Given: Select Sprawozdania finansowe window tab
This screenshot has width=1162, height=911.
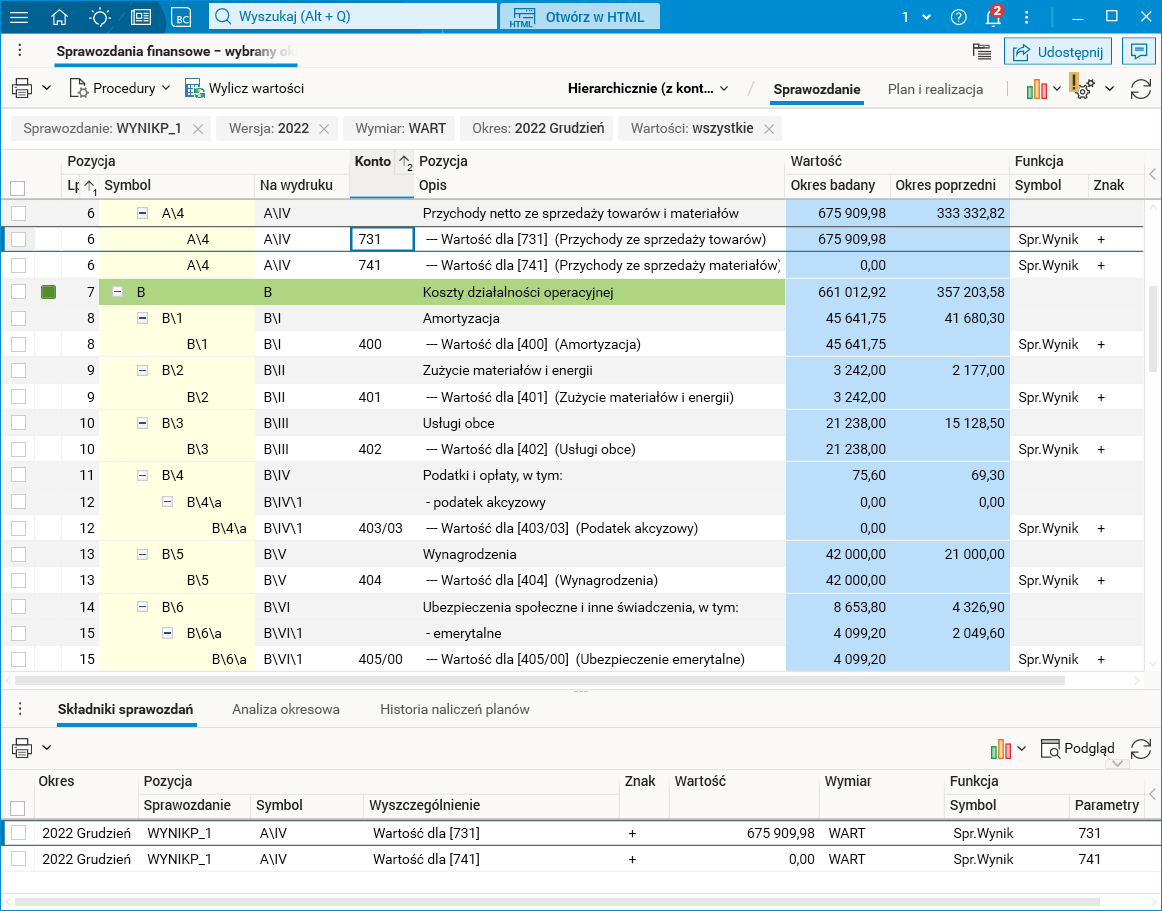Looking at the screenshot, I should 178,51.
